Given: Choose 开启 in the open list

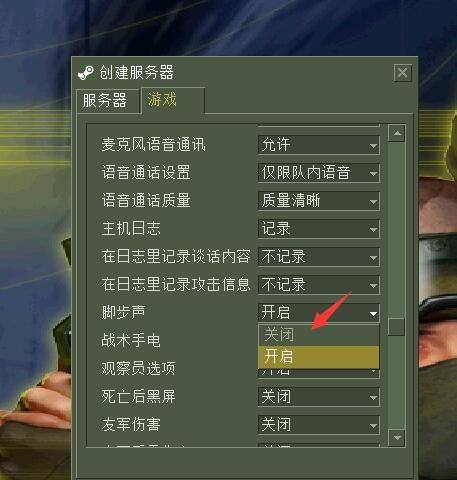Looking at the screenshot, I should tap(319, 356).
